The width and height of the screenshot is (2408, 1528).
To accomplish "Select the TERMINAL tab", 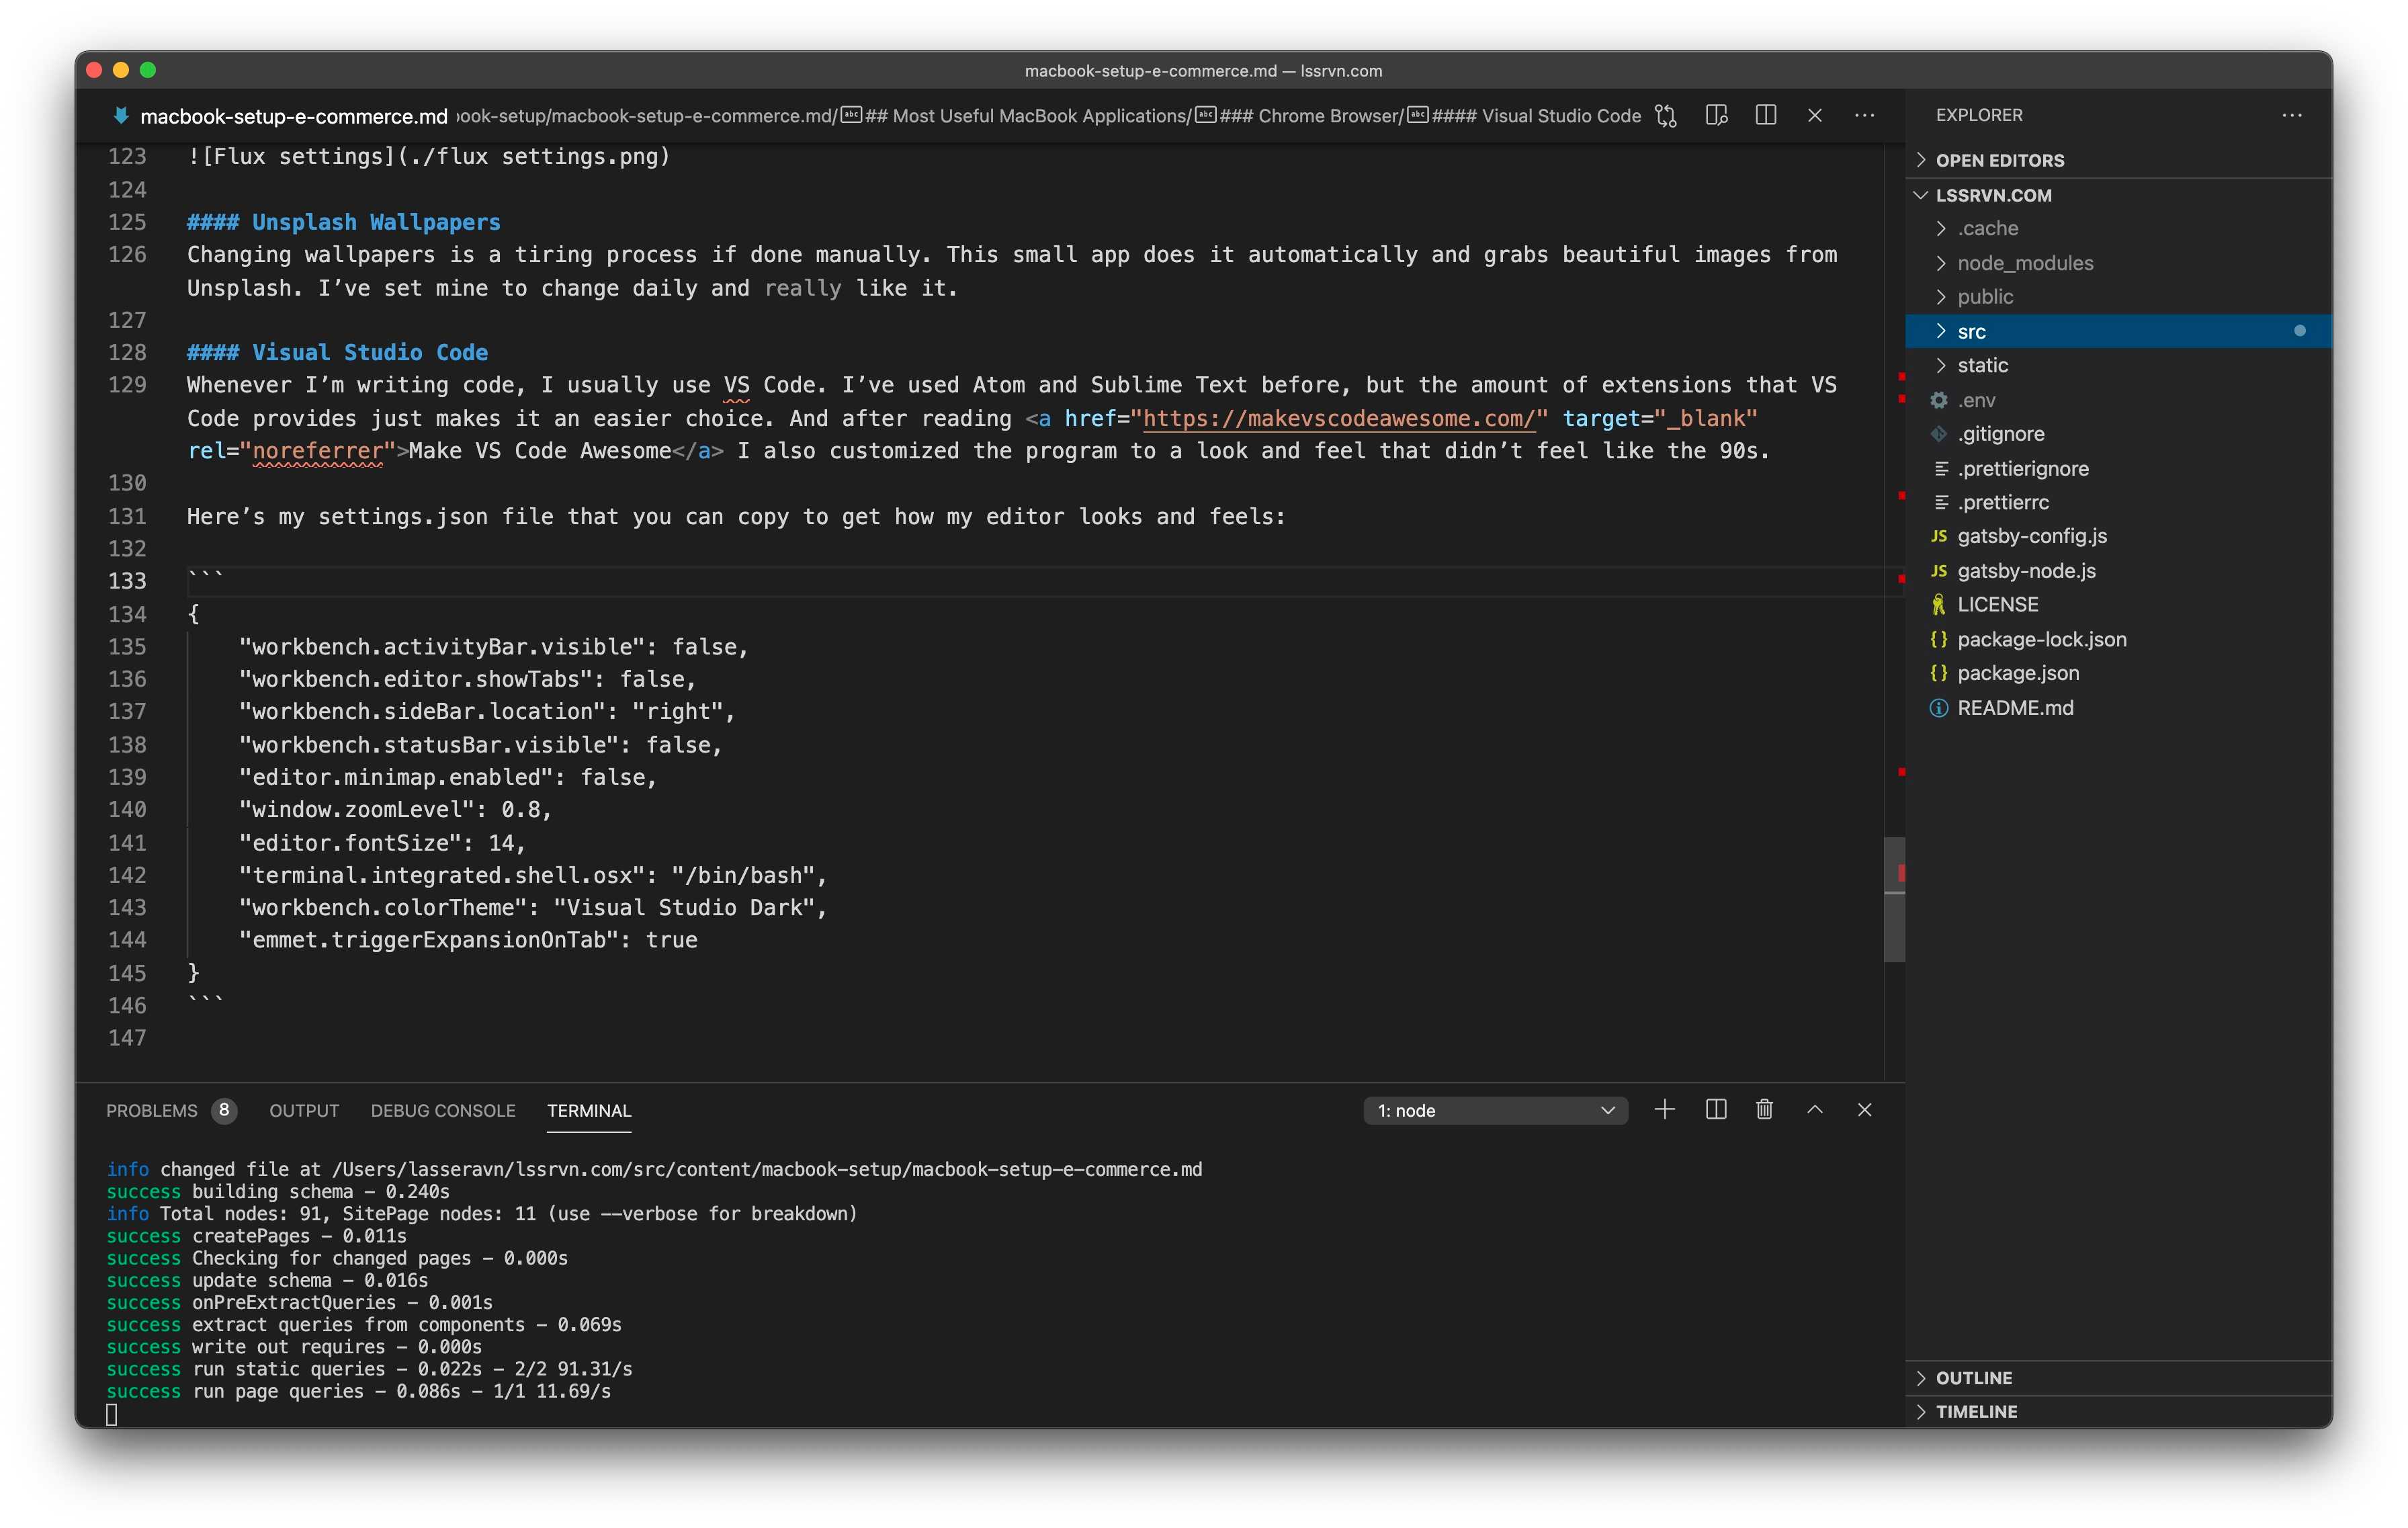I will [x=589, y=1110].
